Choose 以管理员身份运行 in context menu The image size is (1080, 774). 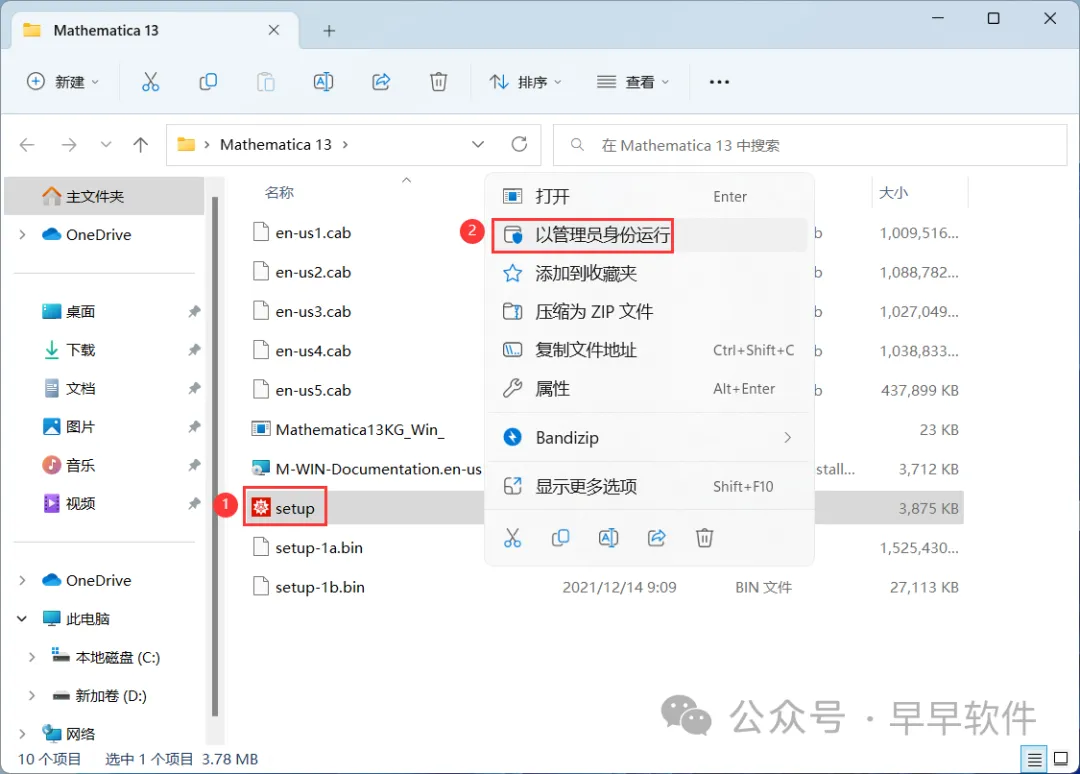click(649, 235)
